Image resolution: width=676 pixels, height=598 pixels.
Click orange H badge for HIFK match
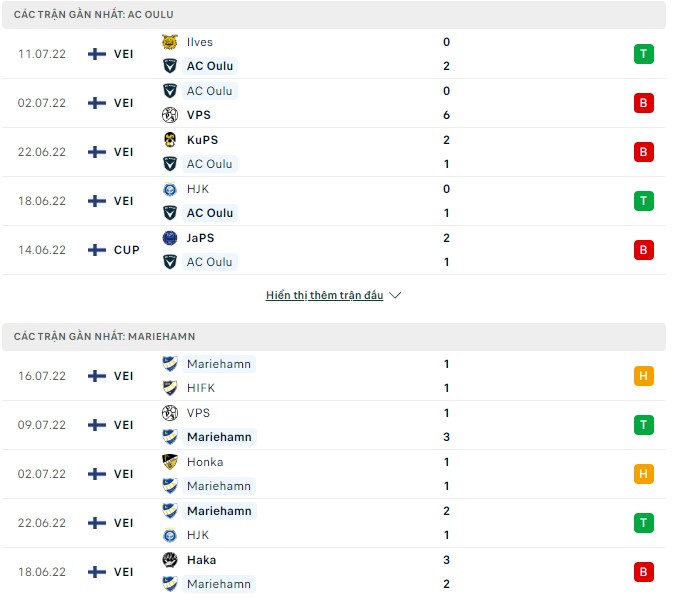pos(643,376)
